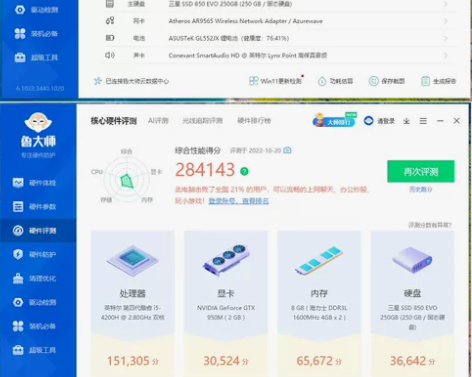Open 超级工具 in the benchmark window sidebar

pyautogui.click(x=34, y=350)
